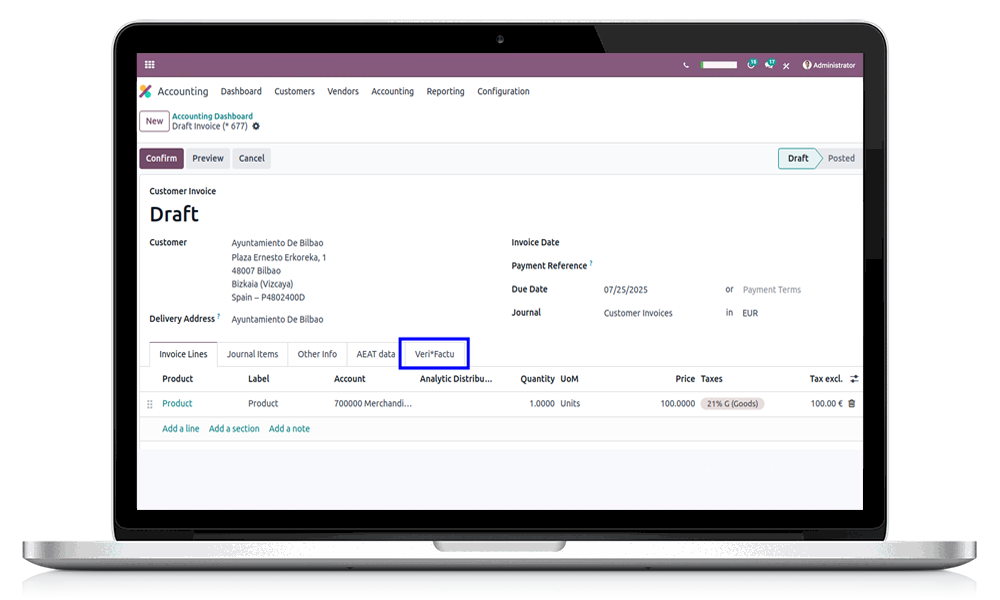Open the Reporting menu
Screen dimensions: 1000x600
(x=445, y=91)
